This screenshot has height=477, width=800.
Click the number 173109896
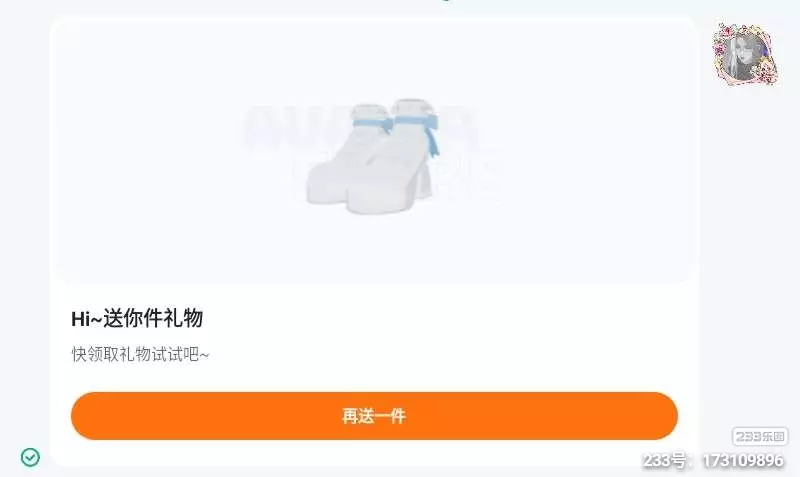pyautogui.click(x=743, y=461)
